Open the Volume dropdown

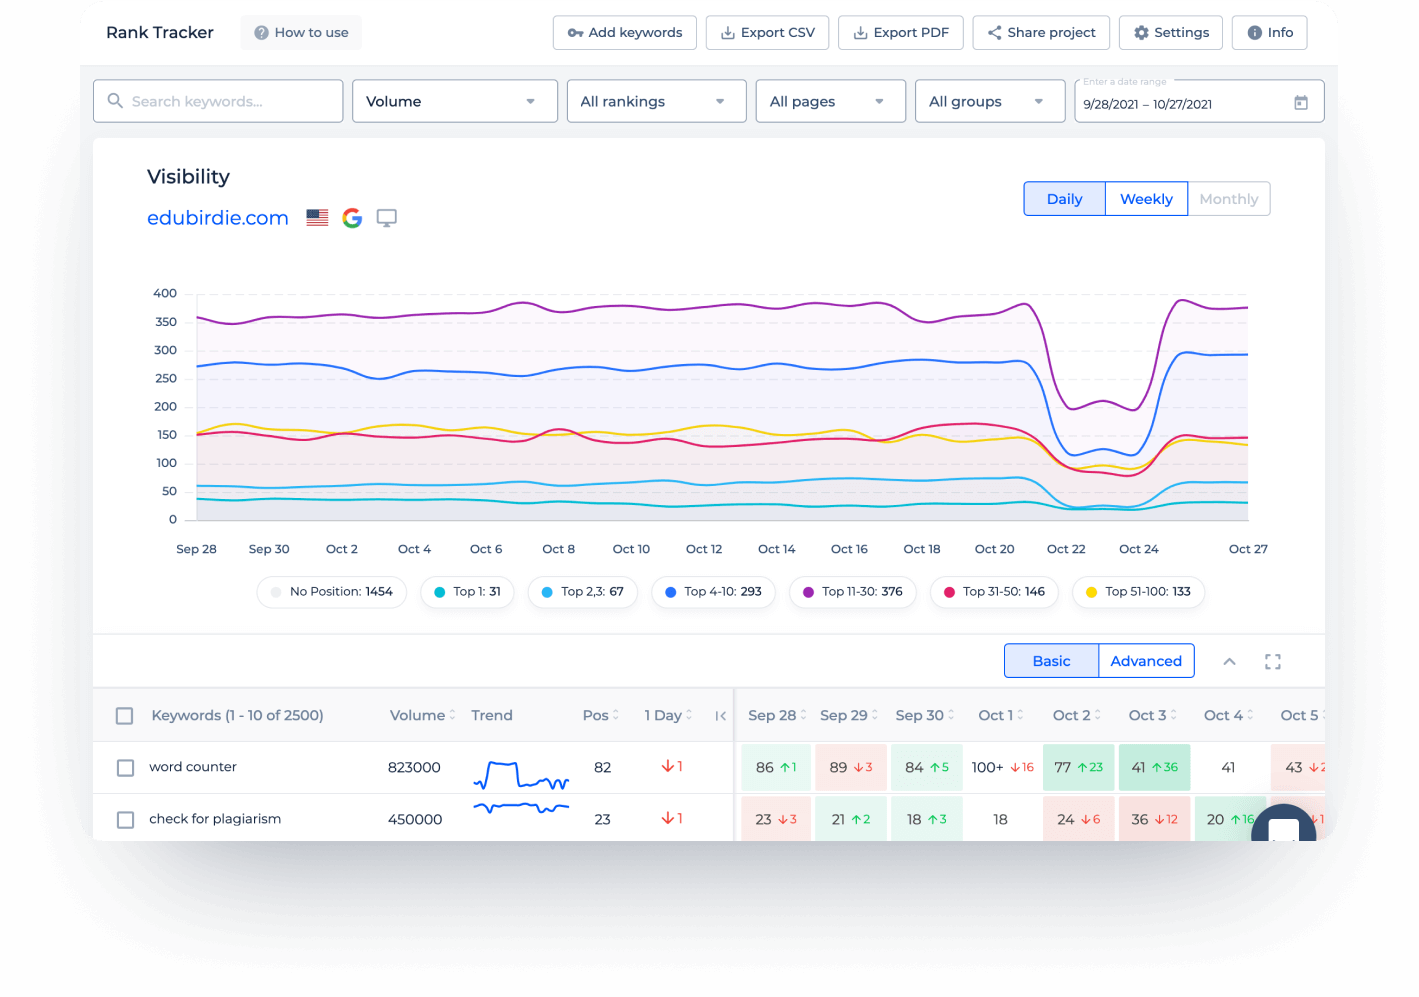tap(455, 101)
